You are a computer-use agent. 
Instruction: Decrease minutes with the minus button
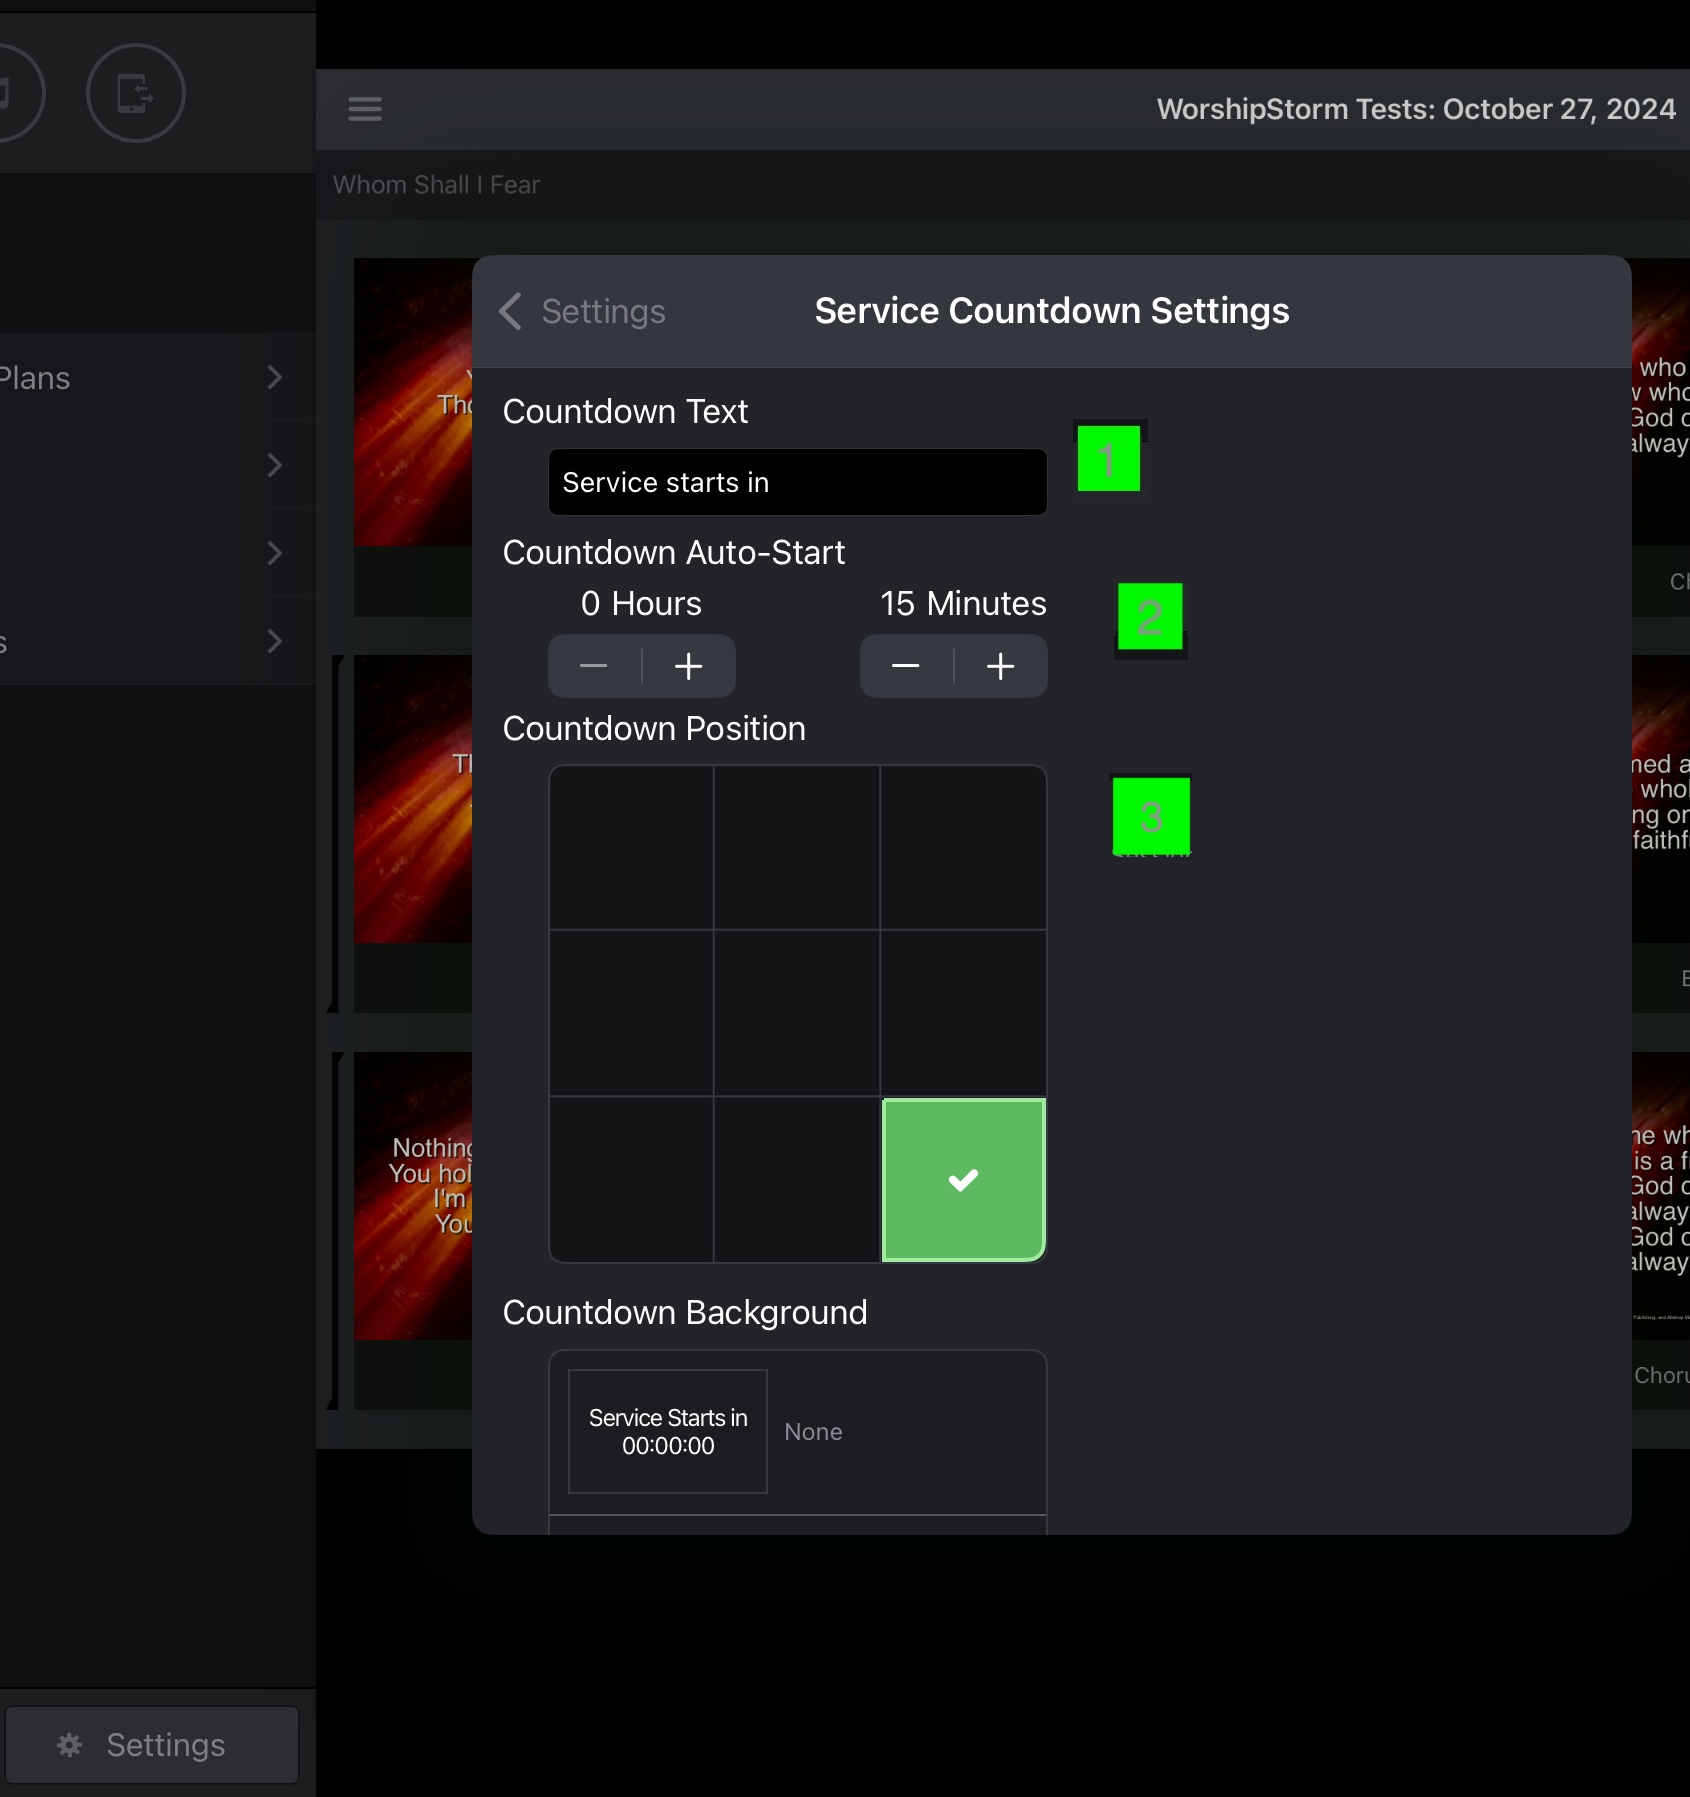tap(906, 666)
